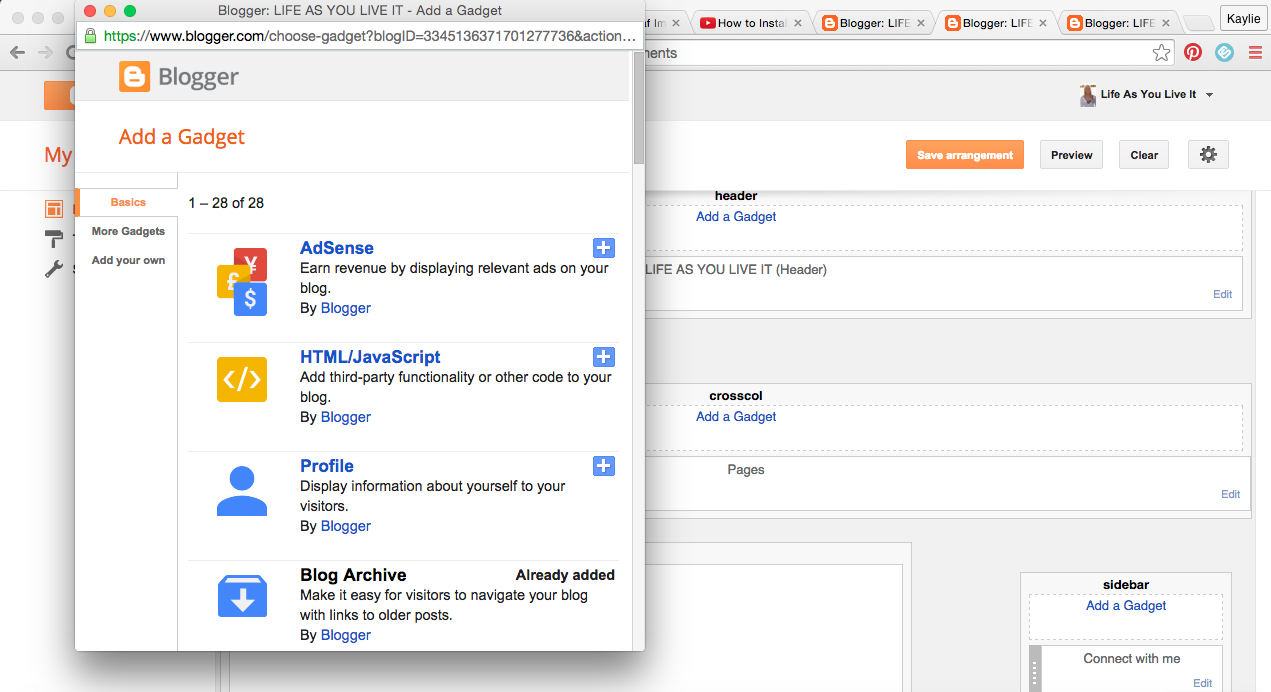This screenshot has width=1271, height=692.
Task: Click Add a Gadget in header section
Action: [x=736, y=217]
